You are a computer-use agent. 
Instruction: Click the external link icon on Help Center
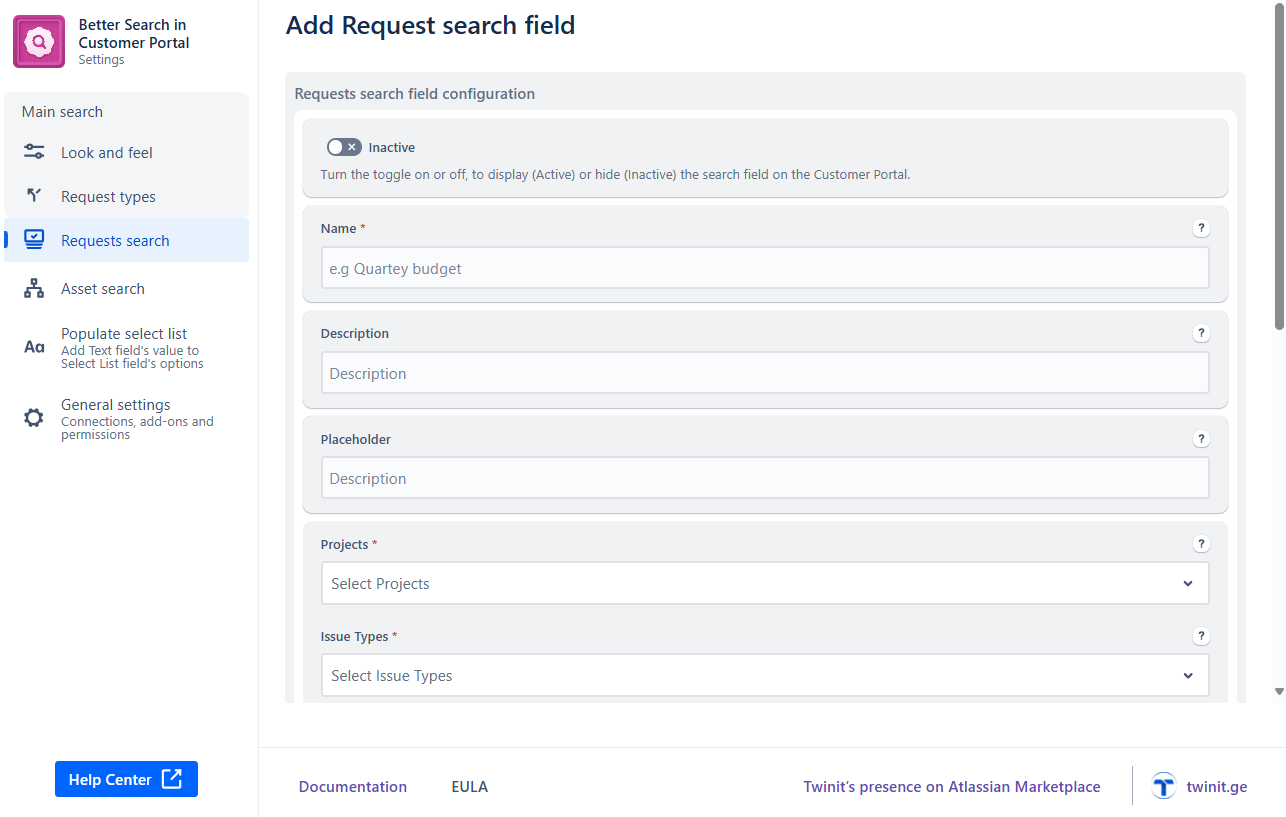click(x=172, y=779)
